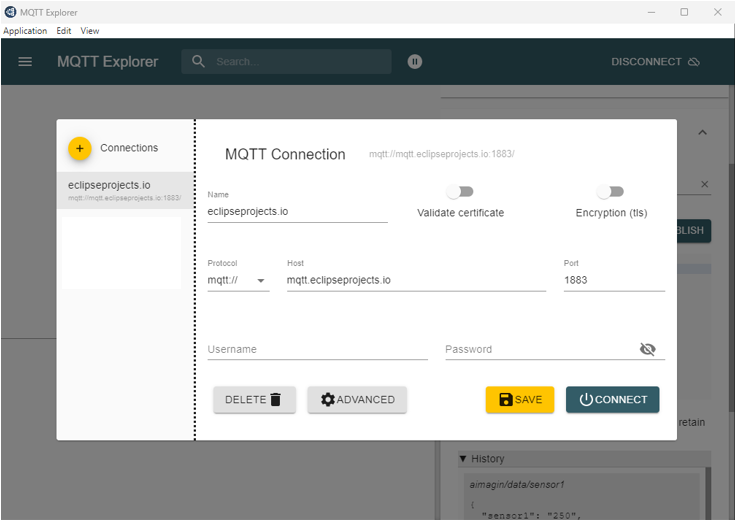Screen dimensions: 735x520
Task: Click the pause icon next to search
Action: 415,62
